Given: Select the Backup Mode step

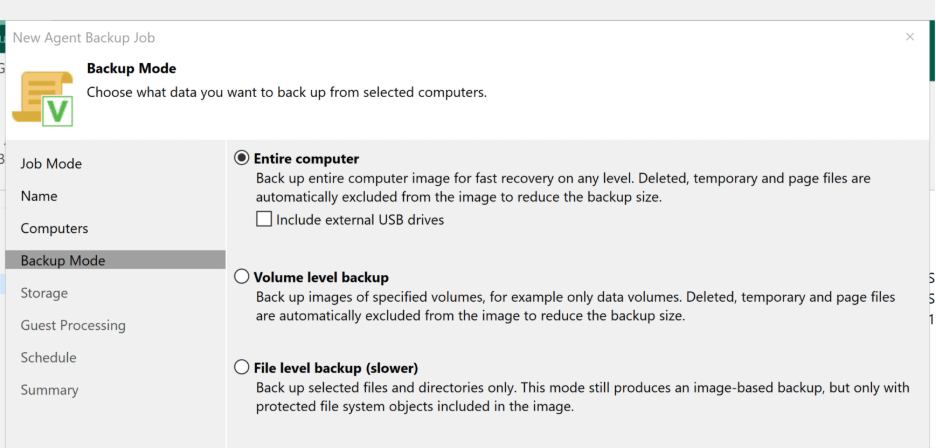Looking at the screenshot, I should point(63,261).
